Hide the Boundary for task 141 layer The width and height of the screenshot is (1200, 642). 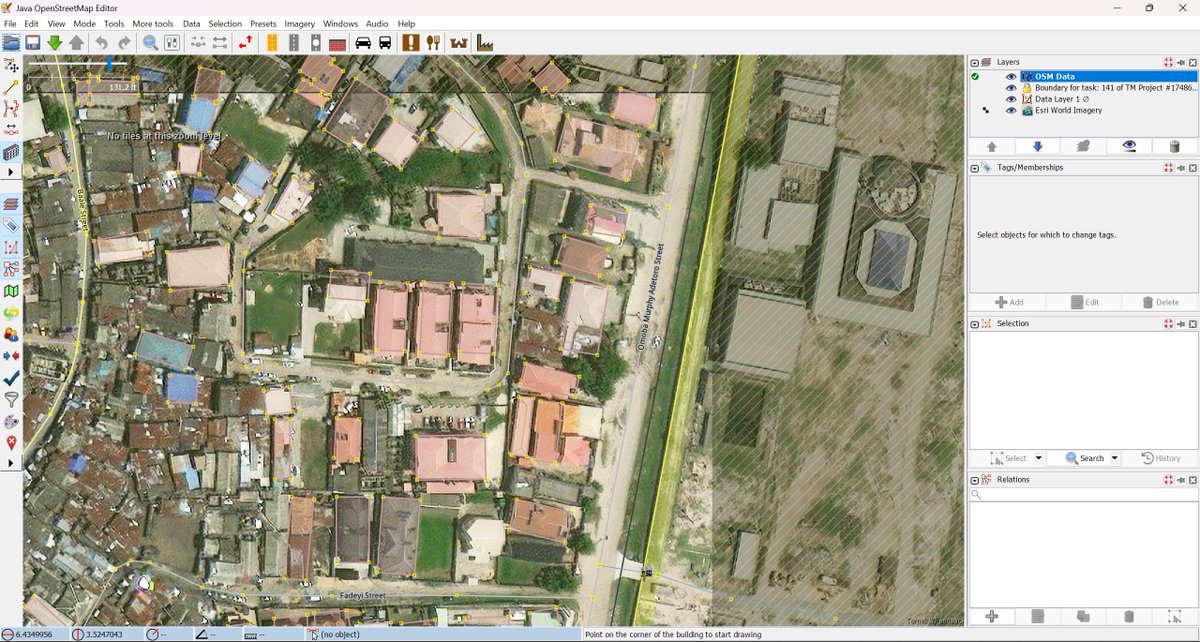click(1011, 87)
